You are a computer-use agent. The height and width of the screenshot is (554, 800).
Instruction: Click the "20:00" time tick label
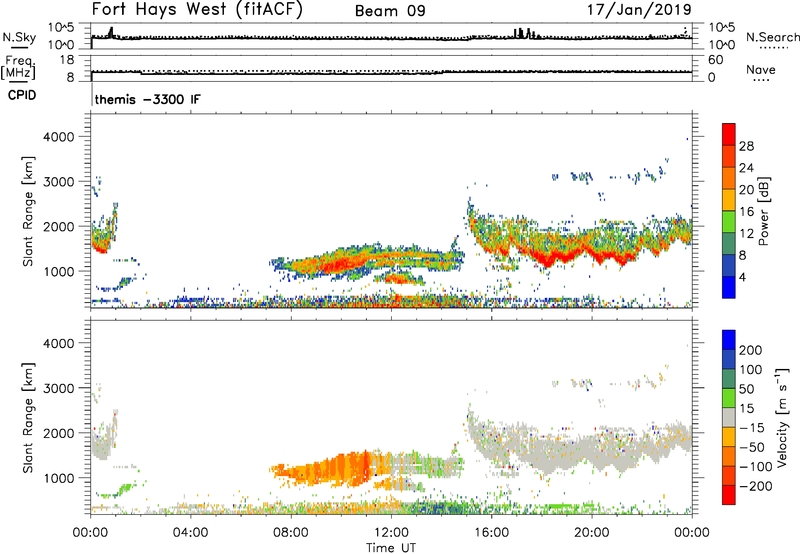pyautogui.click(x=592, y=533)
